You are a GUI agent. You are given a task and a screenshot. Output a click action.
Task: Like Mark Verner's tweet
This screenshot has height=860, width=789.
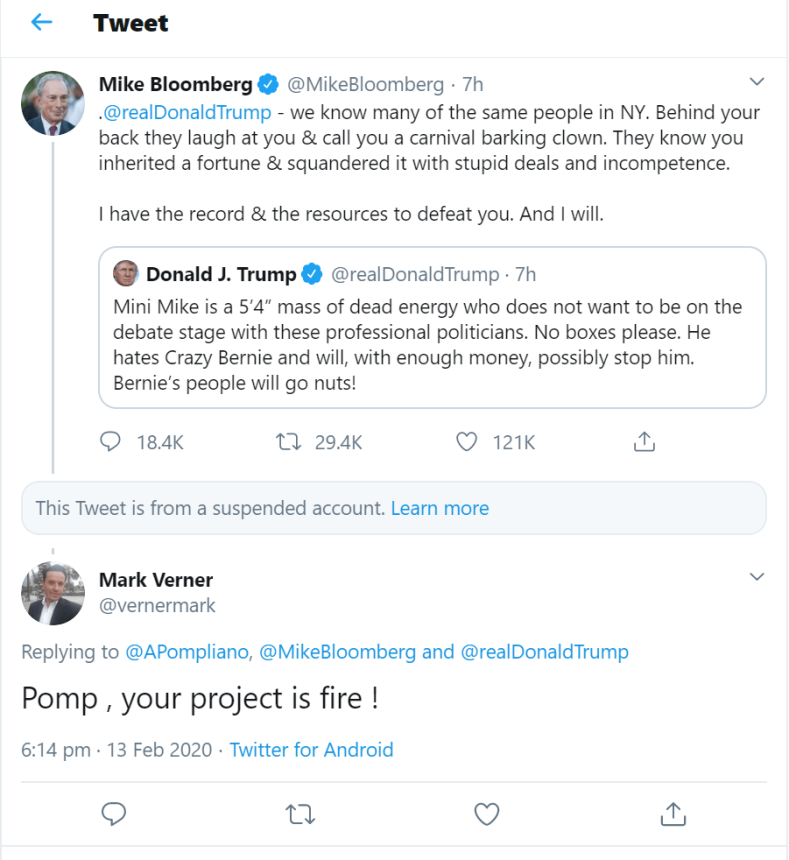(x=487, y=814)
